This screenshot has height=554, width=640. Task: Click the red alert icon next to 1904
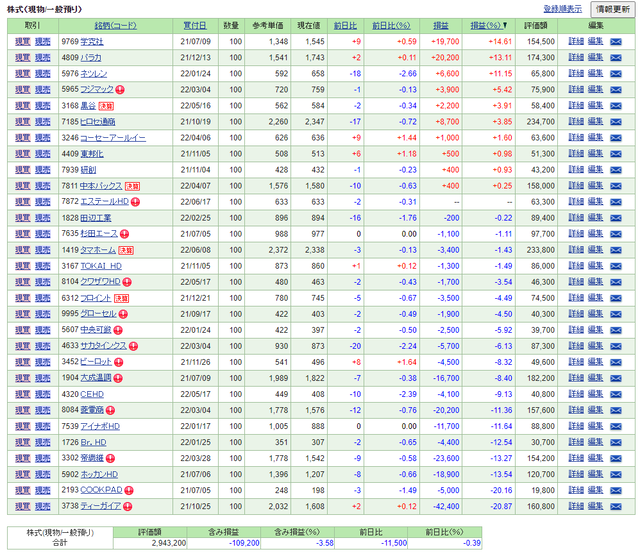(x=118, y=378)
